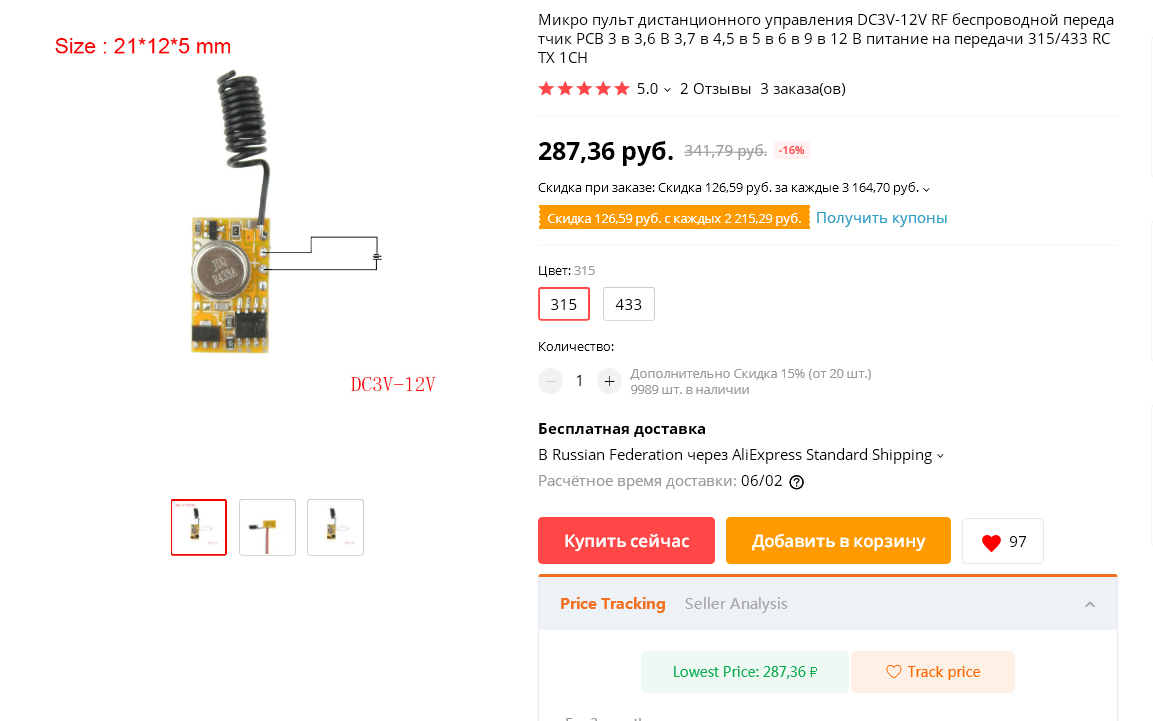
Task: Increase quantity with the plus button
Action: click(x=609, y=381)
